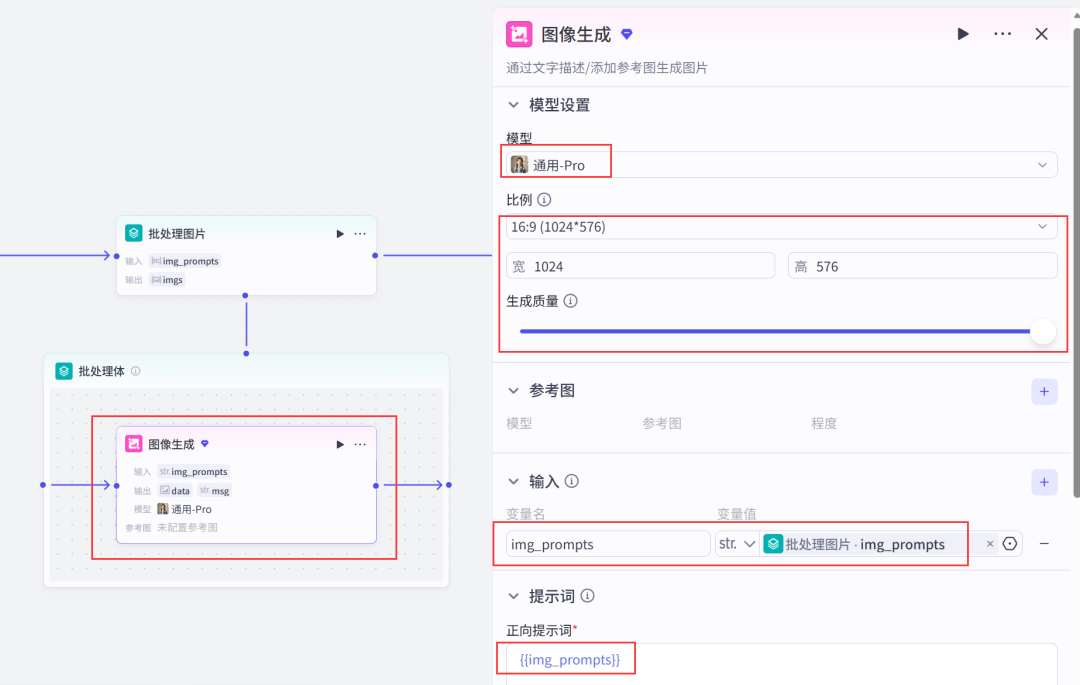Screen dimensions: 1080x685
Task: Click the 图像生成 node icon in the panel header
Action: 519,33
